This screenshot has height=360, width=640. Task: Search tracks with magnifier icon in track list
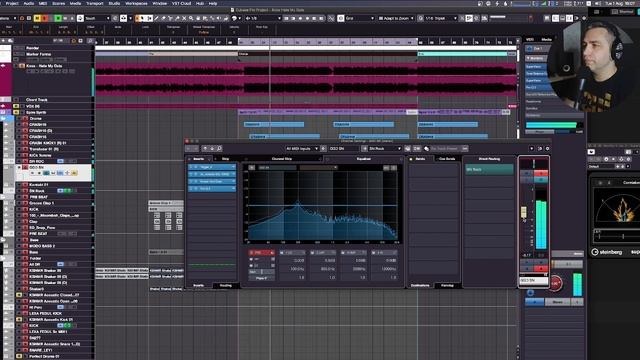click(x=90, y=41)
